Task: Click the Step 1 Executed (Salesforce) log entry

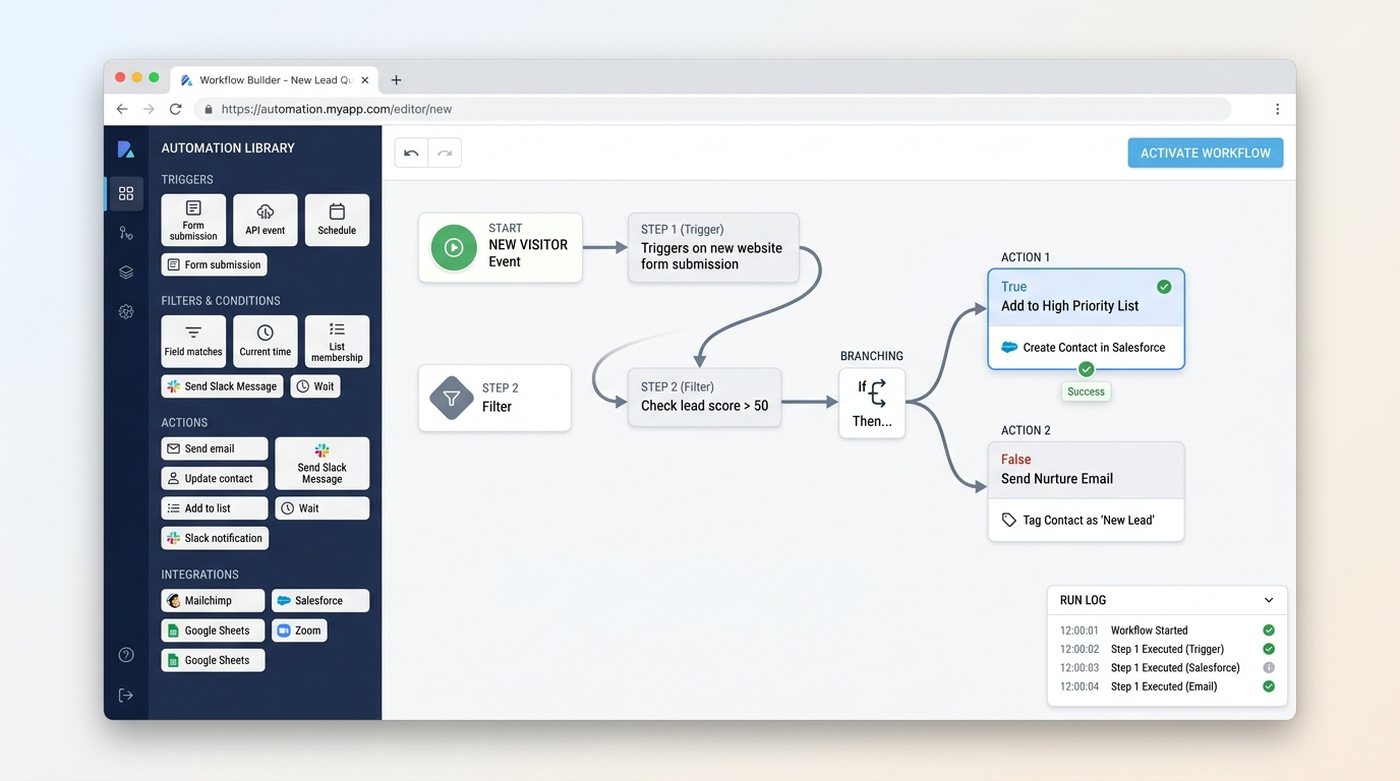Action: point(1167,668)
